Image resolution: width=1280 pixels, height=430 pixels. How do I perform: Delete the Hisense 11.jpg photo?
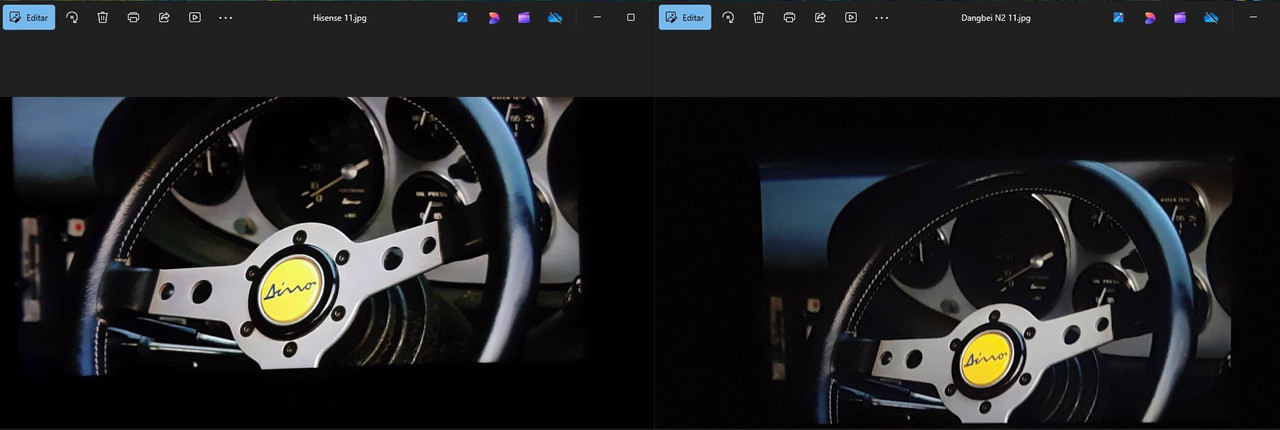[x=103, y=17]
